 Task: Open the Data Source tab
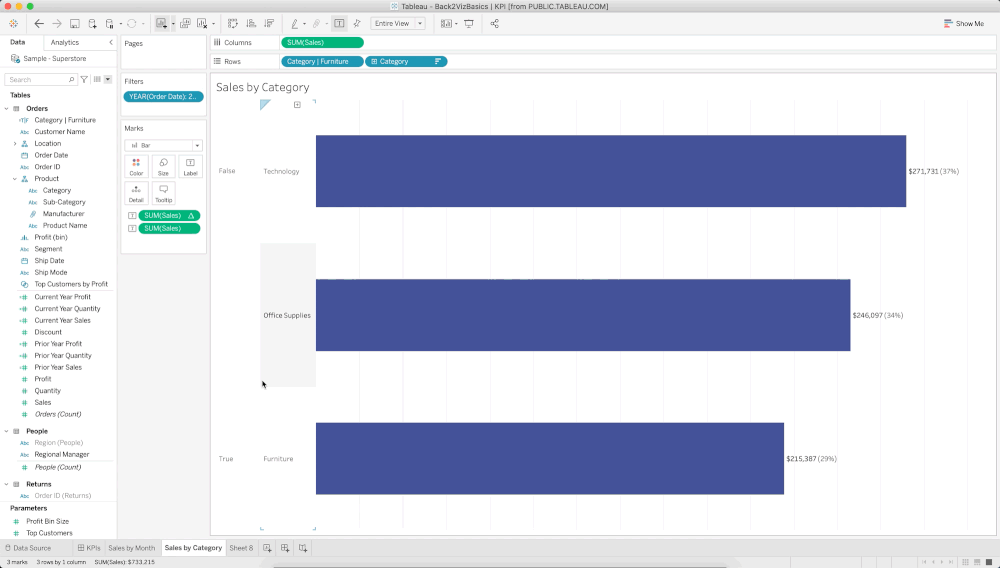pyautogui.click(x=27, y=548)
